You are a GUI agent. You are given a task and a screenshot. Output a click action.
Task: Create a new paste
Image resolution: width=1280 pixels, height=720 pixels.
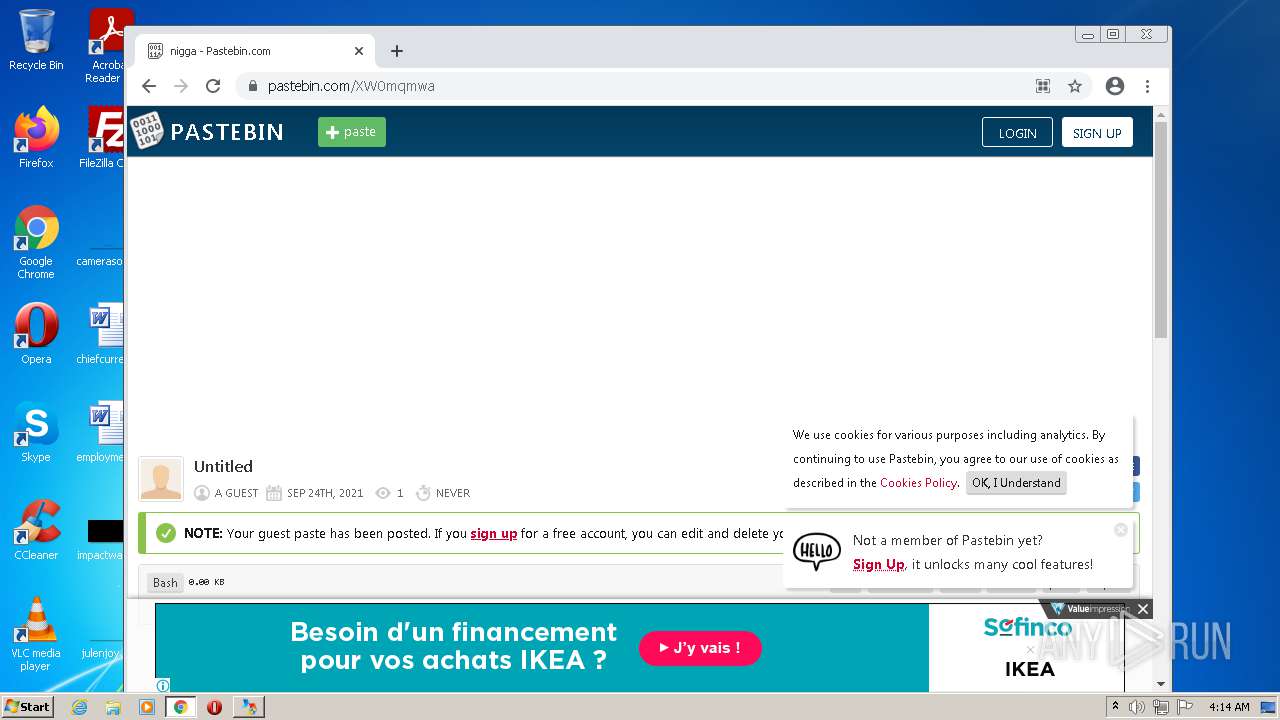[352, 132]
